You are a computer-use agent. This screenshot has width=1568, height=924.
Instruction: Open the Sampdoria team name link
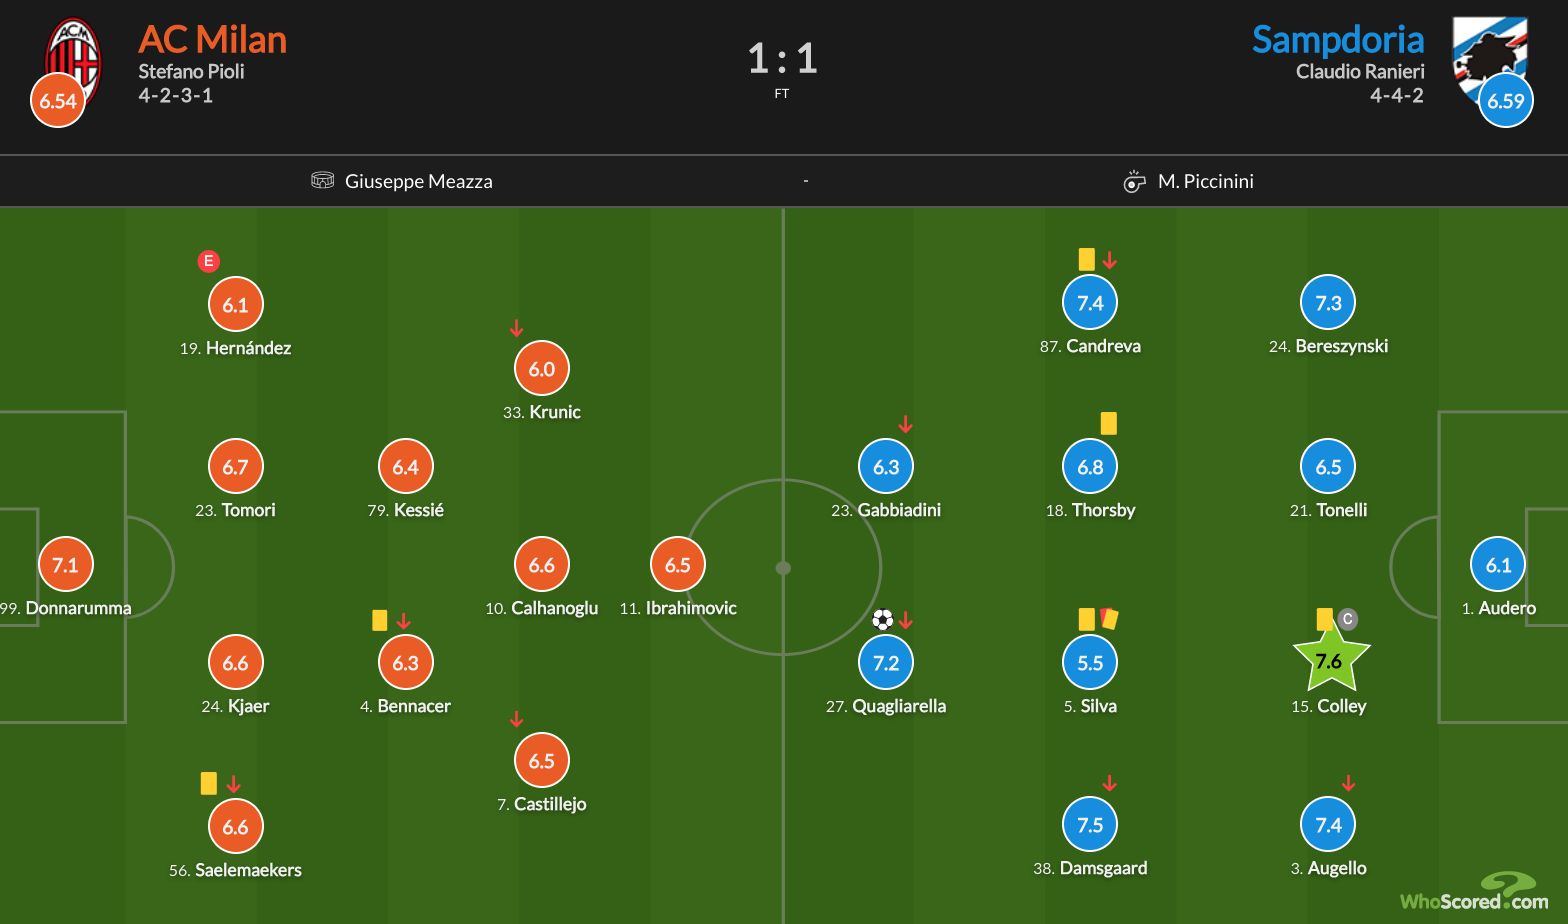[1338, 39]
